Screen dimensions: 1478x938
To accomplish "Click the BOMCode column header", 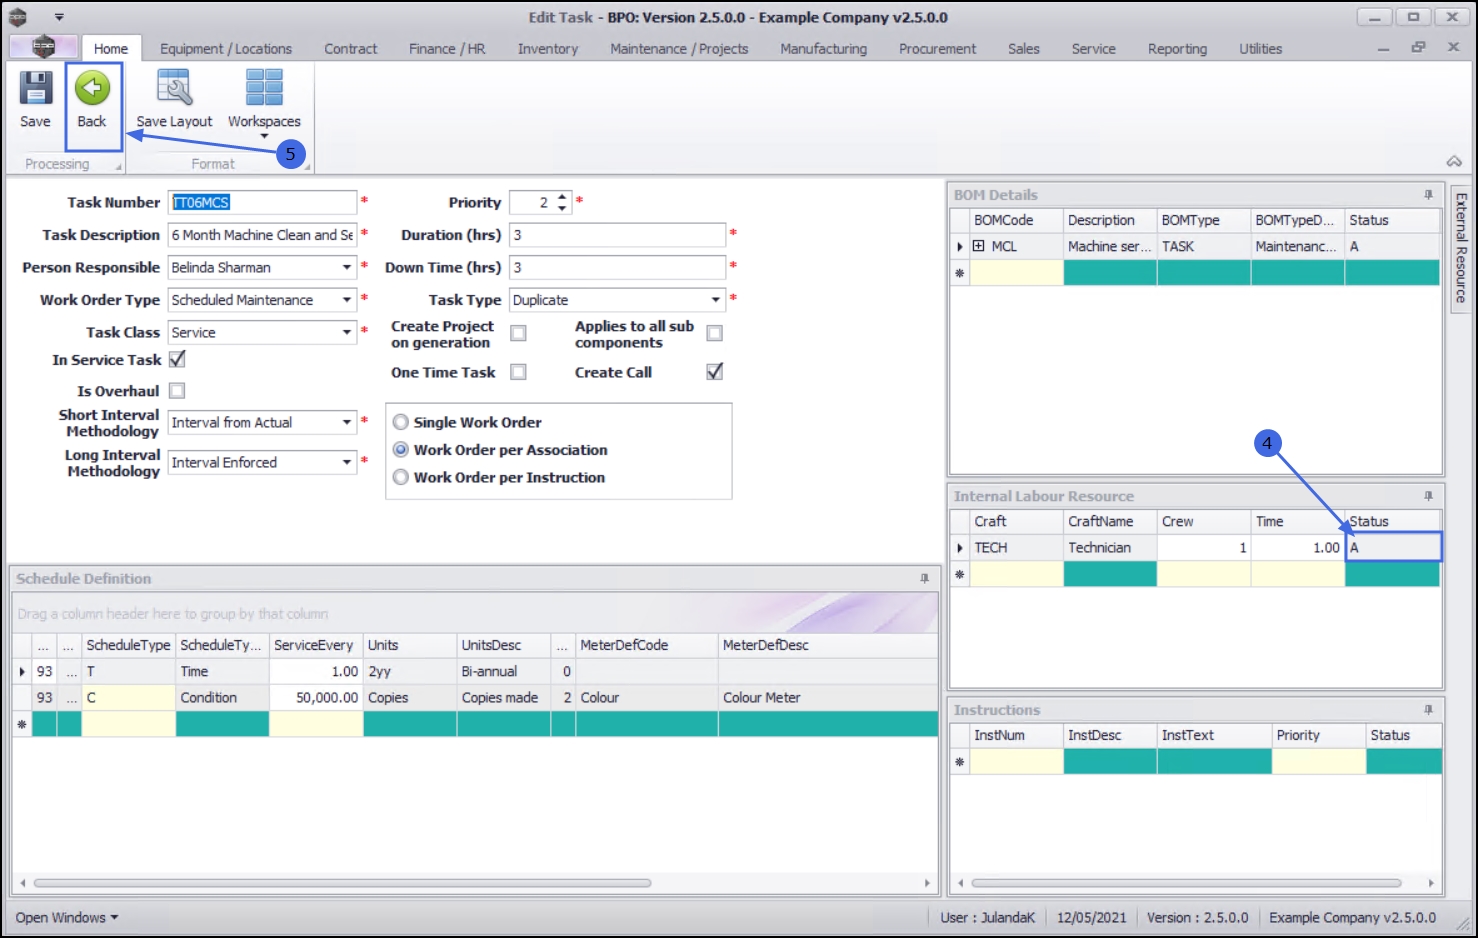I will (x=1016, y=220).
